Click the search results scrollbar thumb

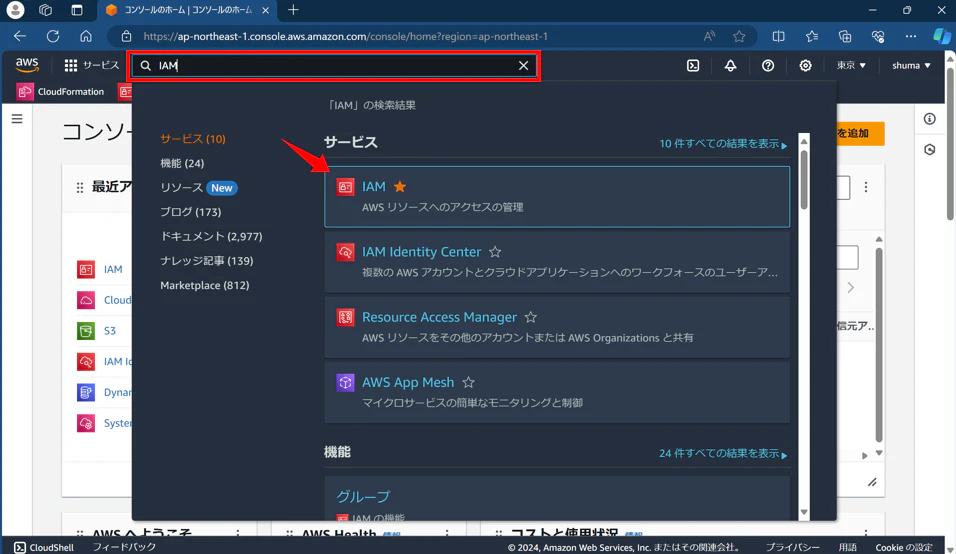pyautogui.click(x=804, y=179)
